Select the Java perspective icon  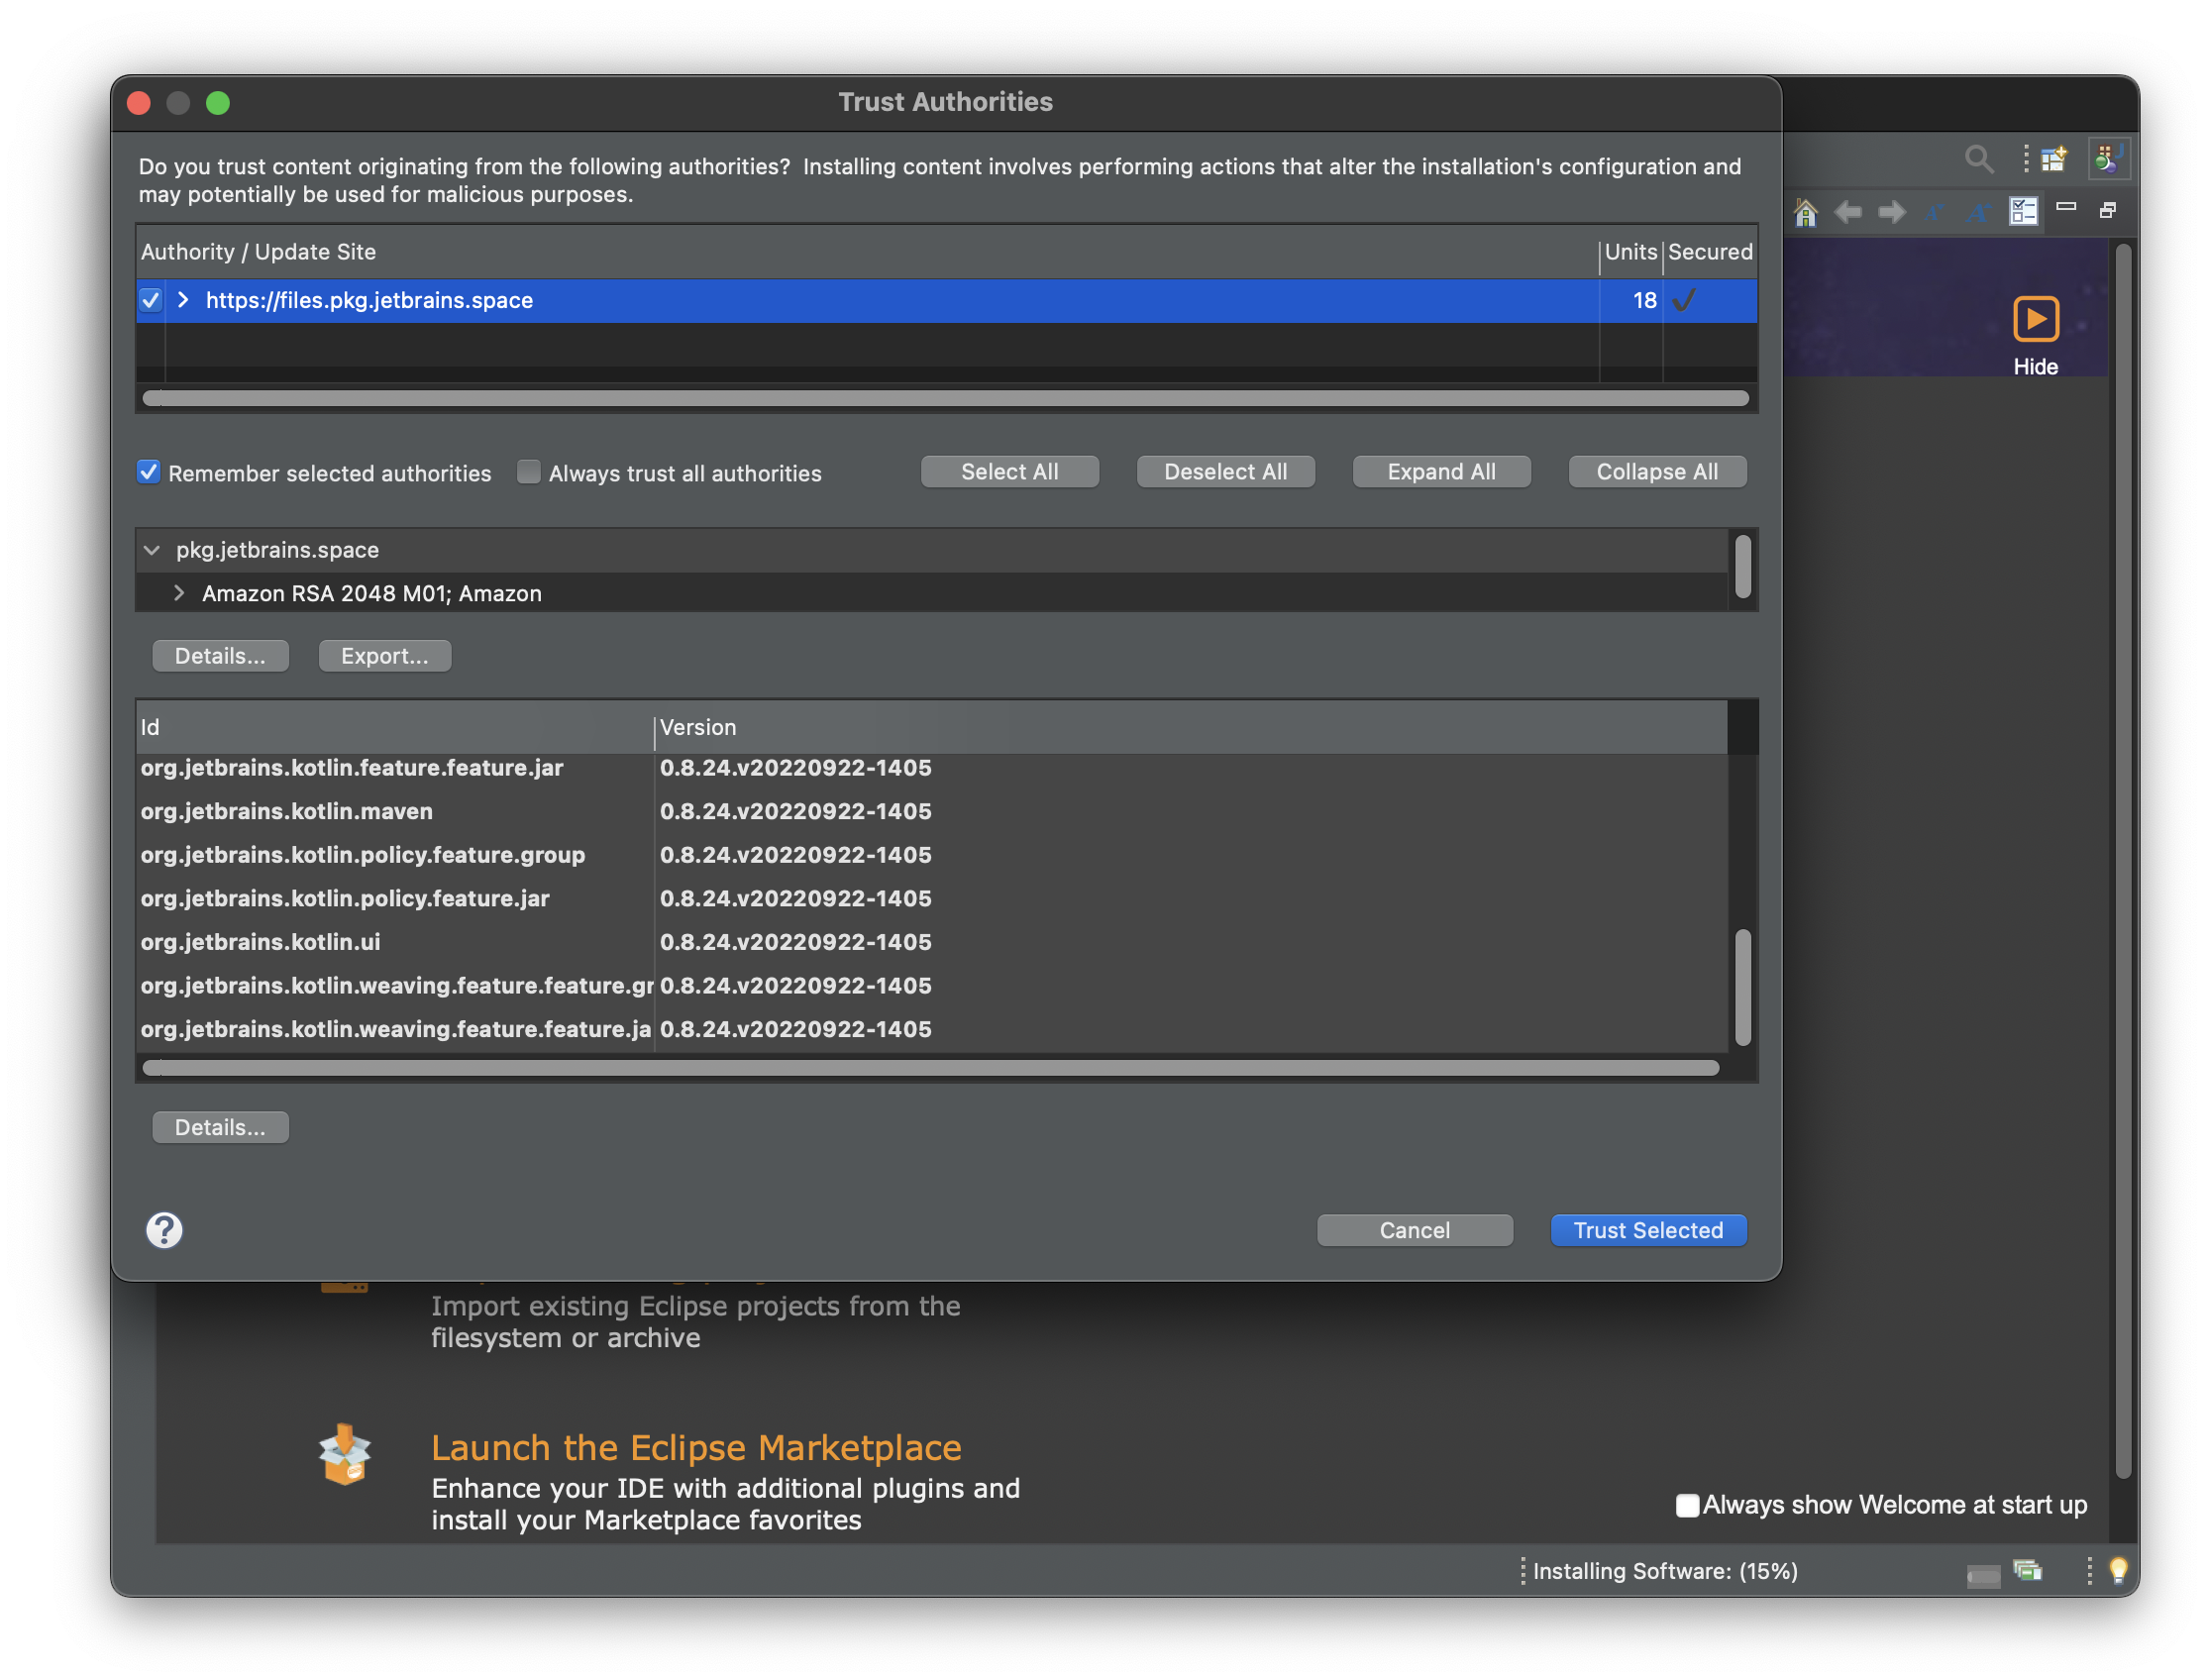pyautogui.click(x=2107, y=159)
